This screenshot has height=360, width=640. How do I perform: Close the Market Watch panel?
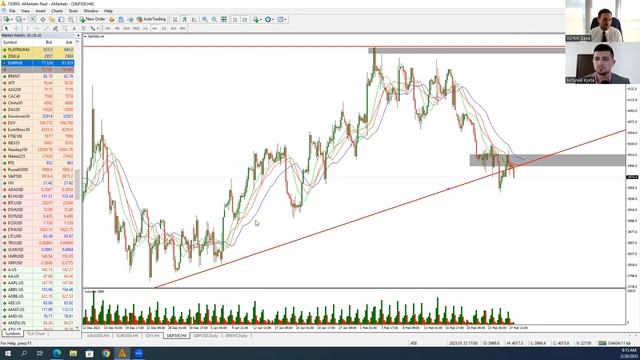coord(78,36)
